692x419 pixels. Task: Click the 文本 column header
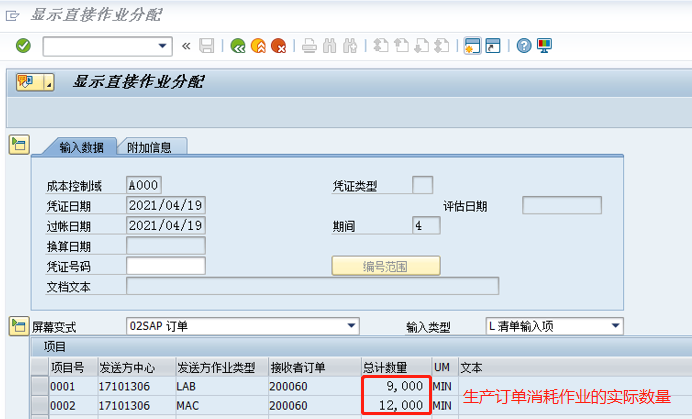click(575, 367)
